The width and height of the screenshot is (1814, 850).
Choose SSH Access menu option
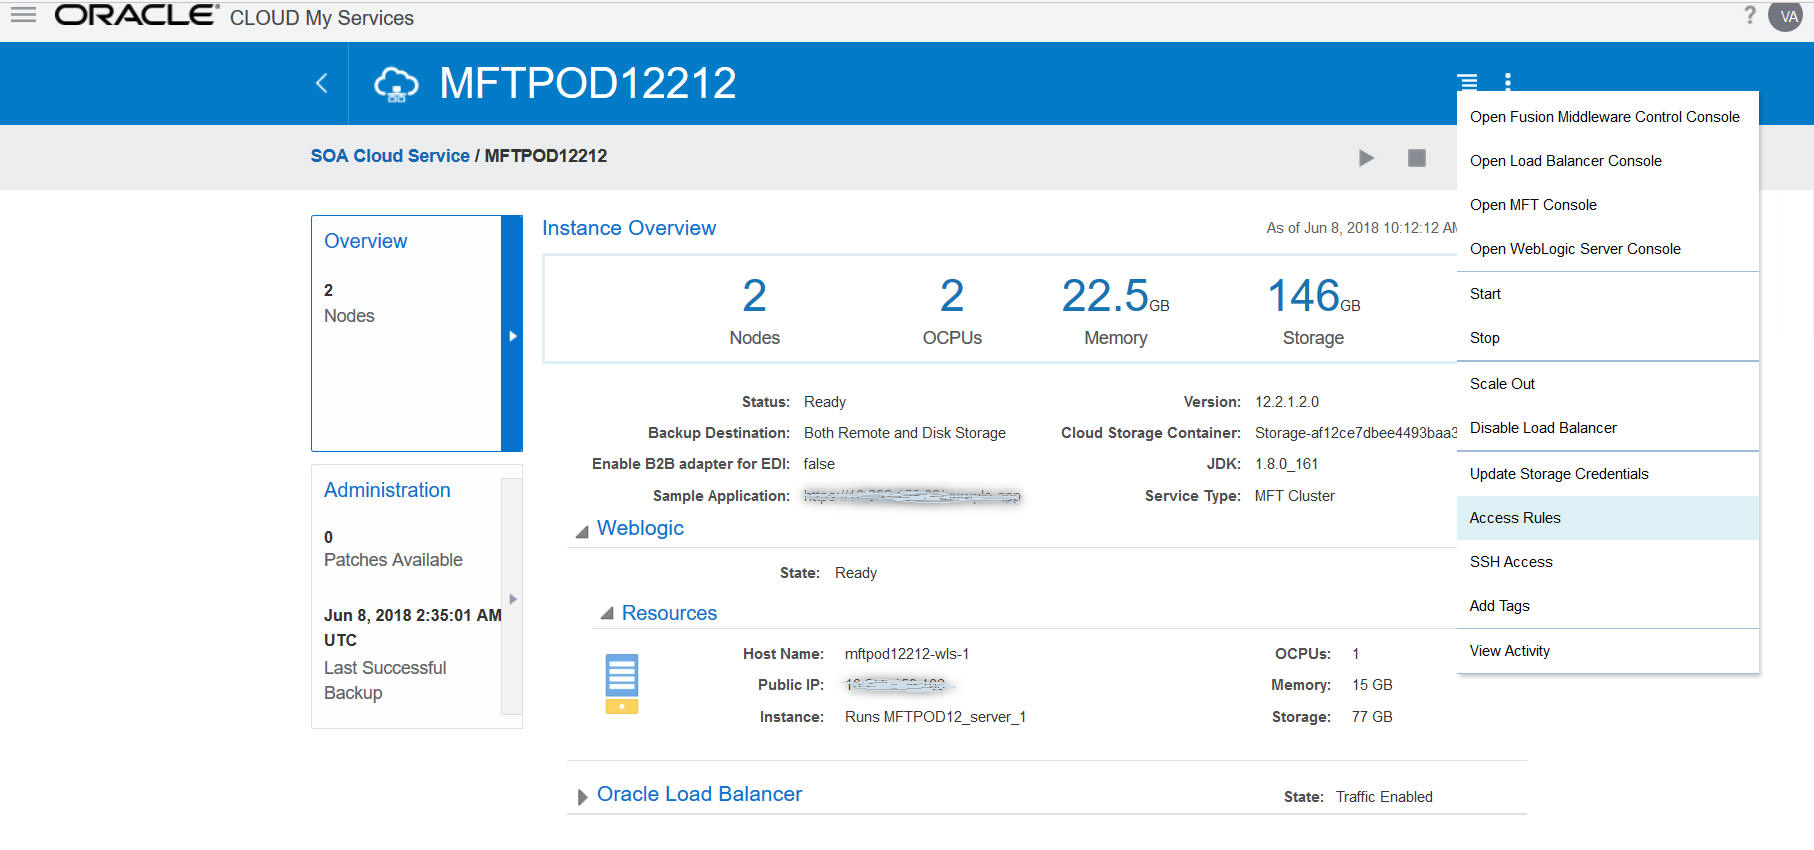pos(1511,562)
